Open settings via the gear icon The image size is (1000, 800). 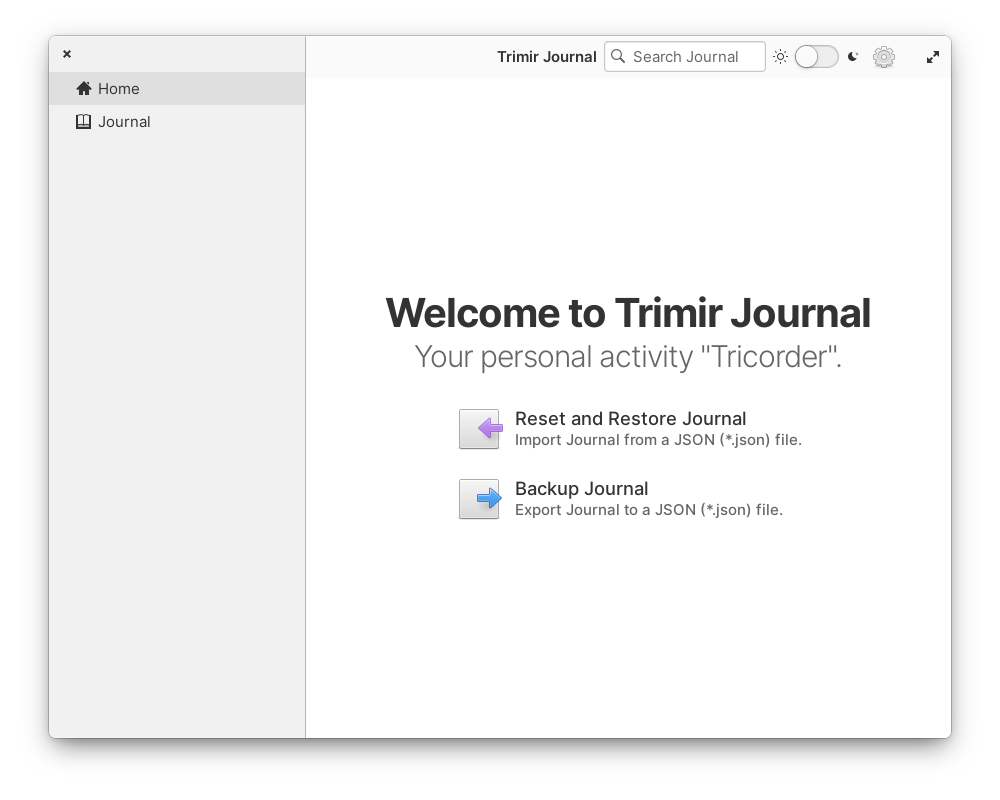pos(884,57)
